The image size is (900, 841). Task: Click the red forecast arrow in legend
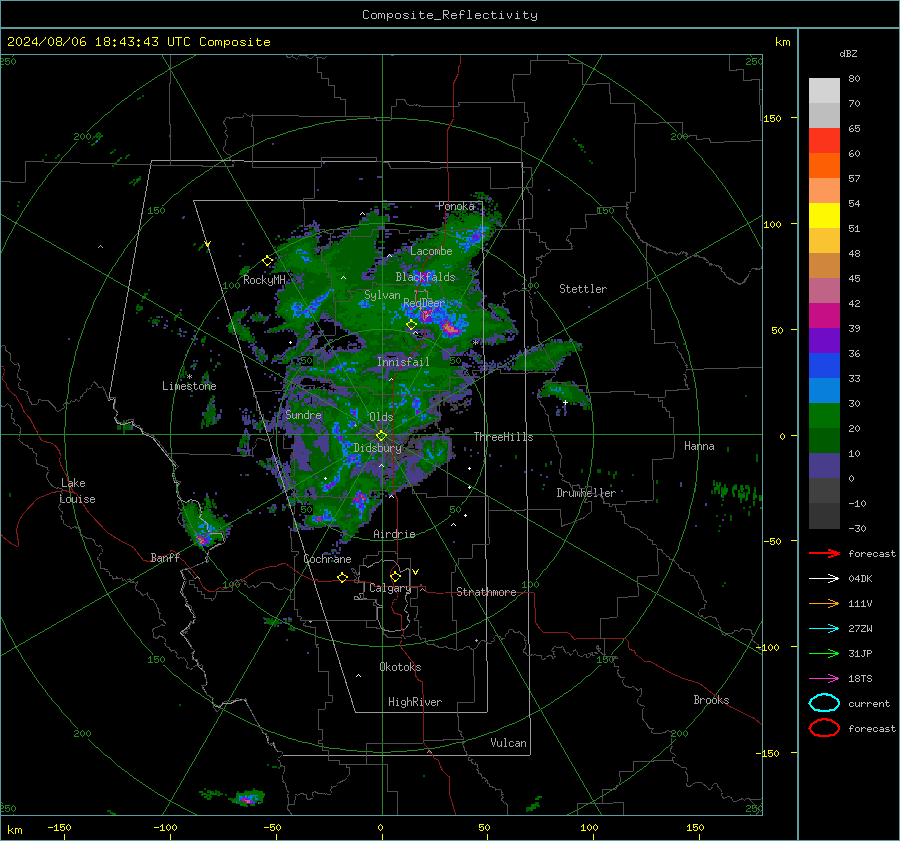pos(824,553)
